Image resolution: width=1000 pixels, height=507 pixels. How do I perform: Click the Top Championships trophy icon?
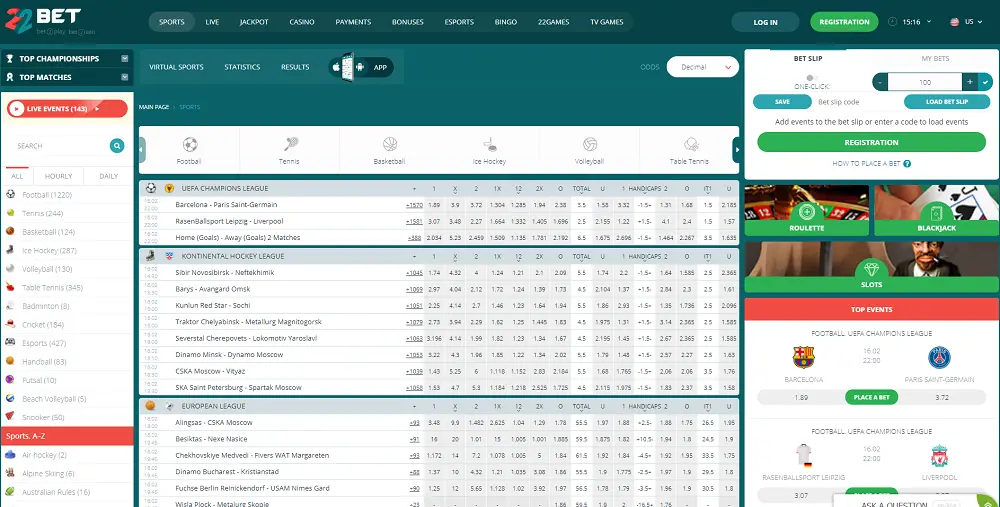click(x=10, y=59)
